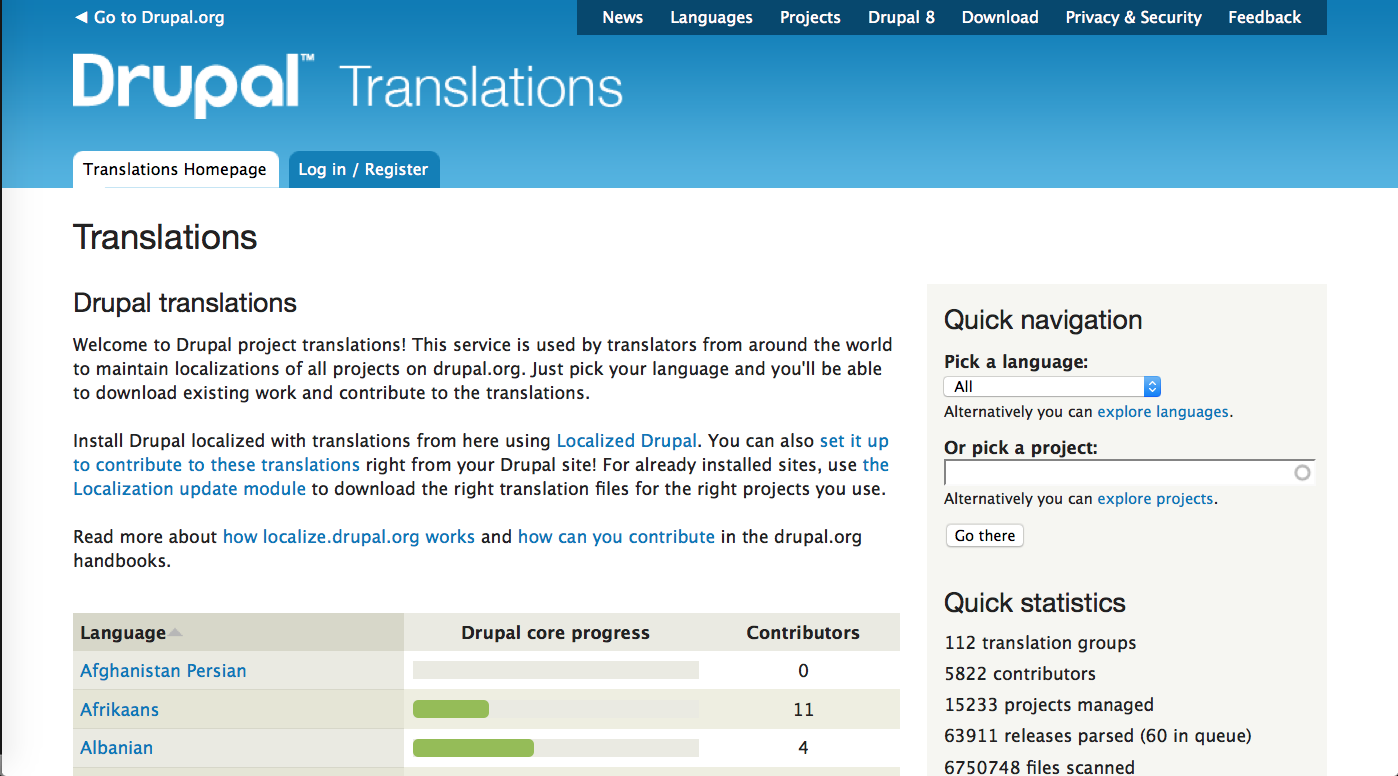
Task: Click Afghanistan Persian contributors count 0
Action: tap(803, 670)
